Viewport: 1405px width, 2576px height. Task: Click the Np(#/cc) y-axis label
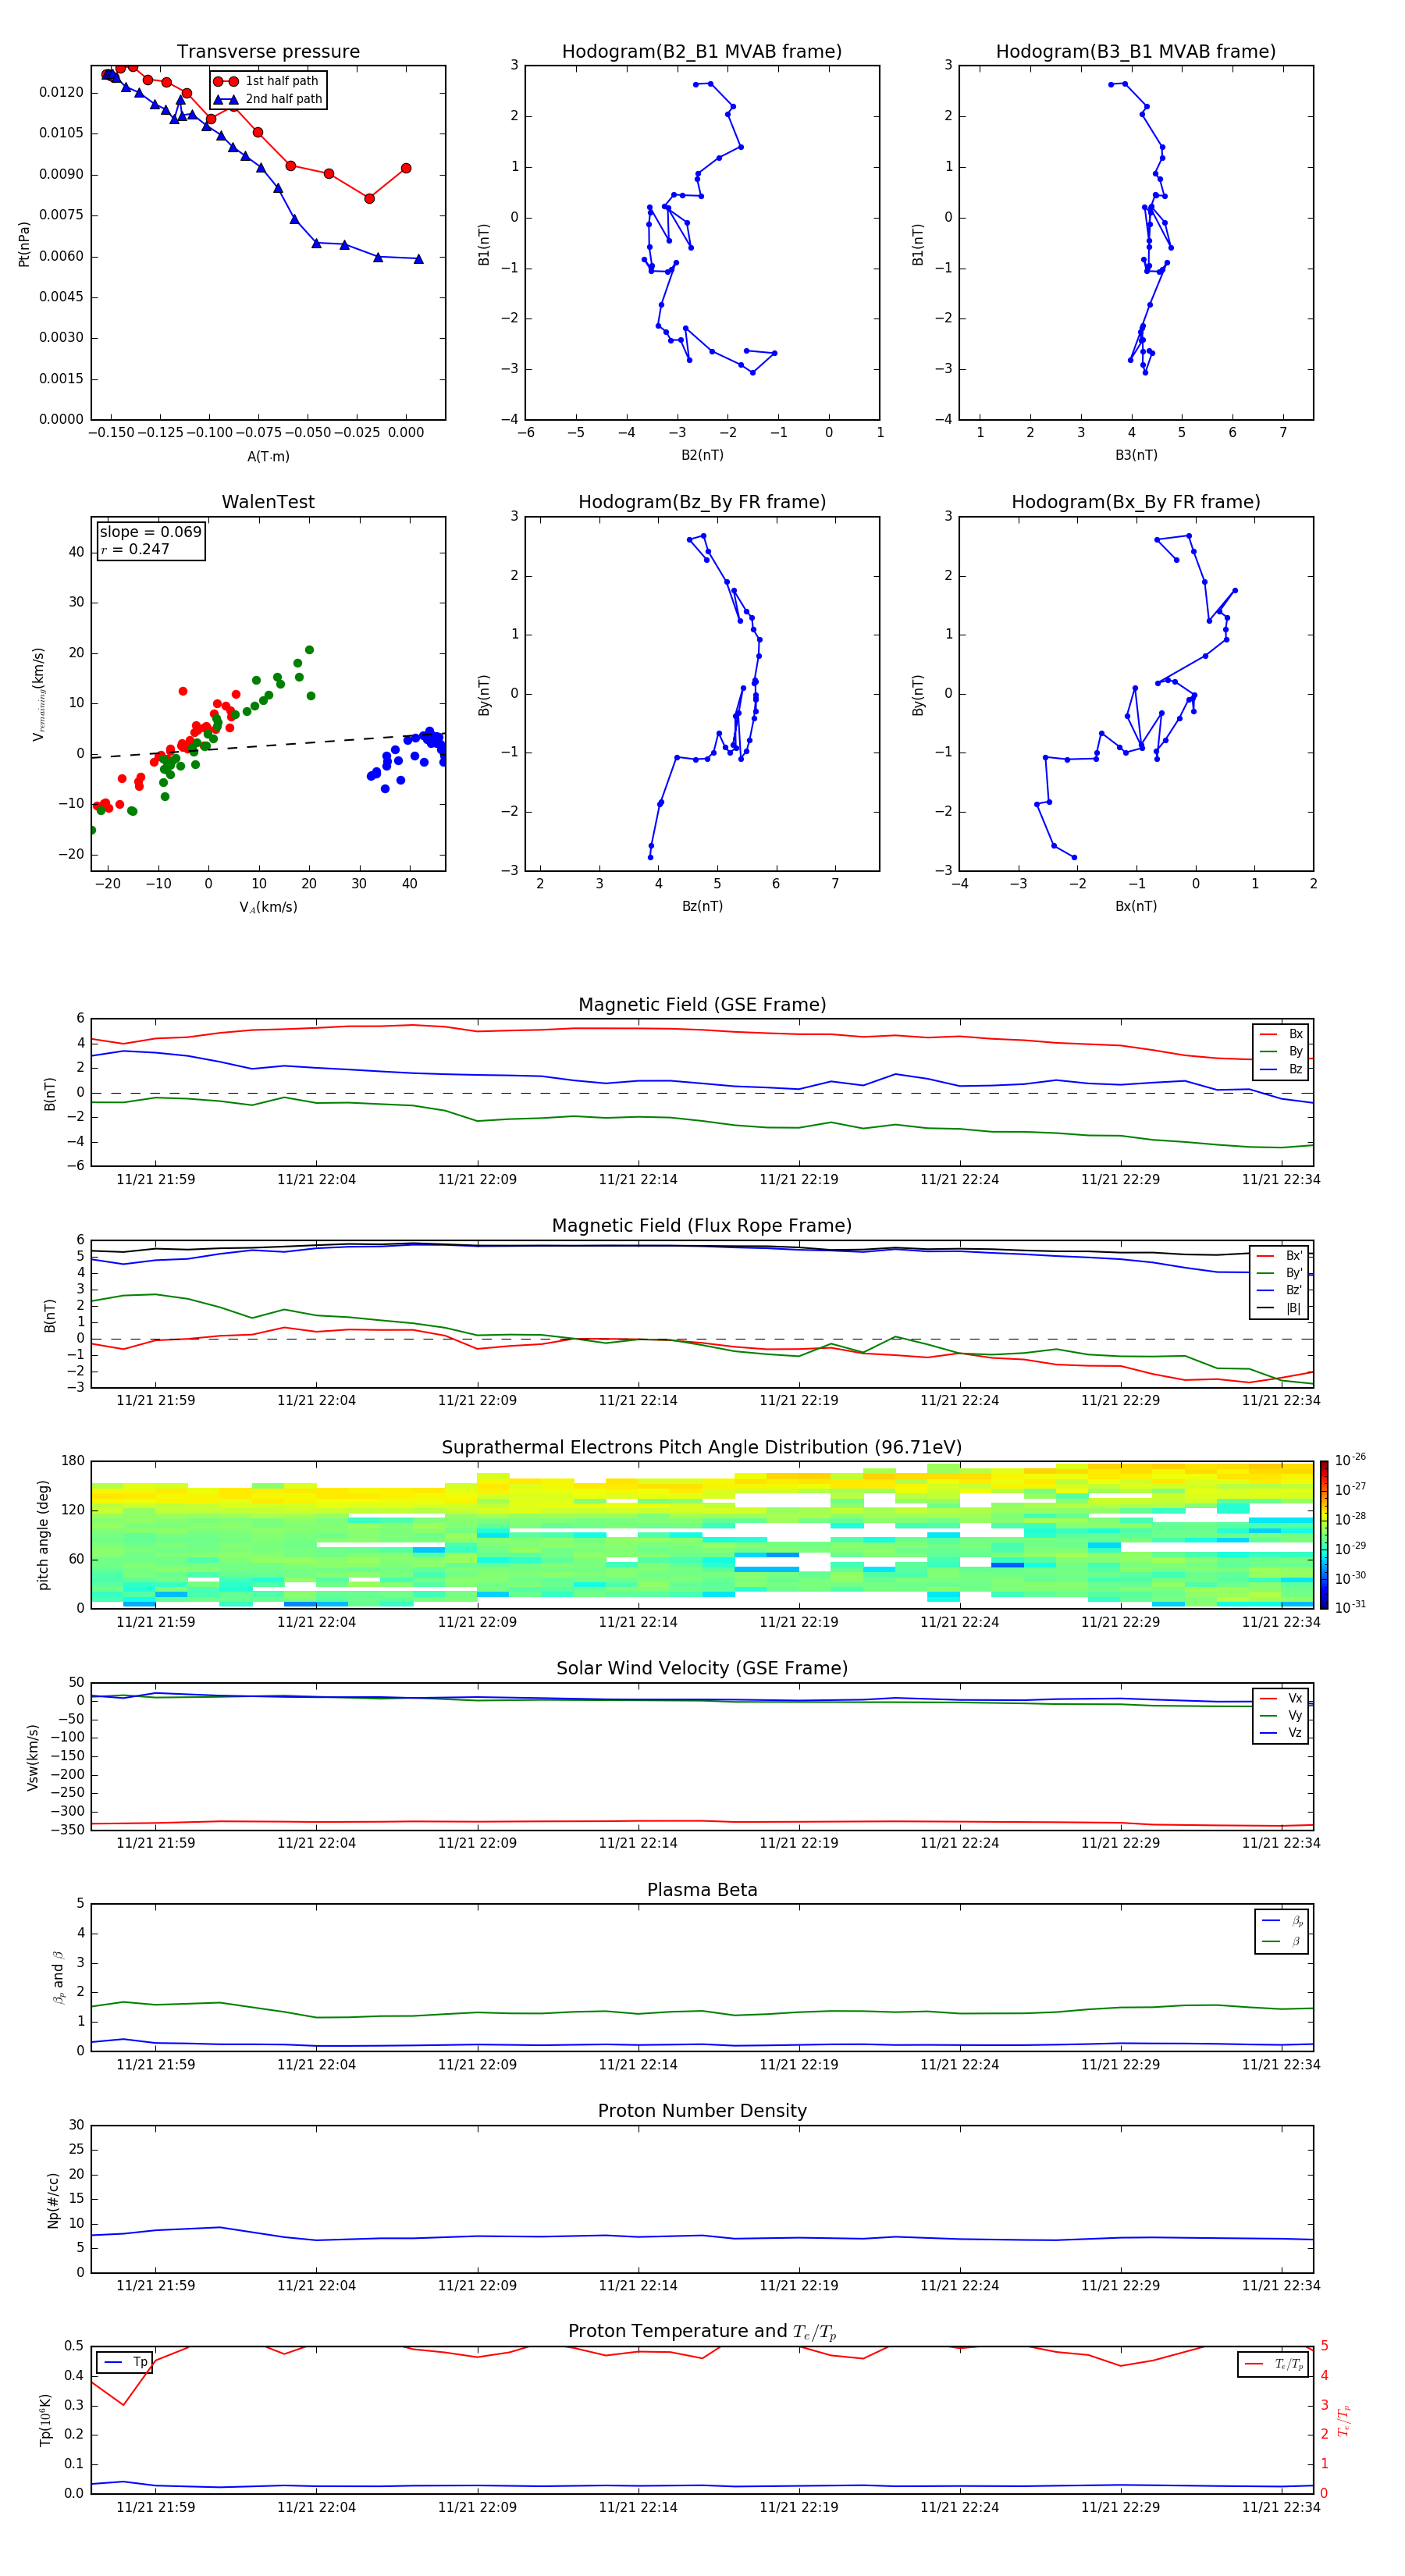[53, 2200]
